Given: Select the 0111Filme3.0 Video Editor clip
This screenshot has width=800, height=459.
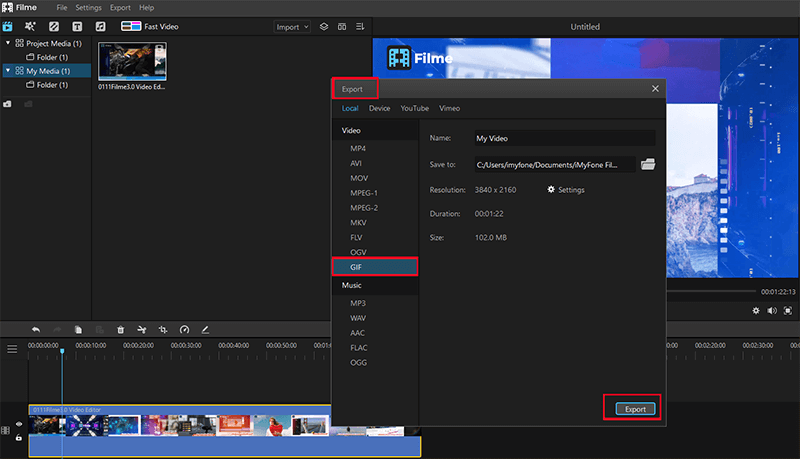Looking at the screenshot, I should pyautogui.click(x=224, y=431).
